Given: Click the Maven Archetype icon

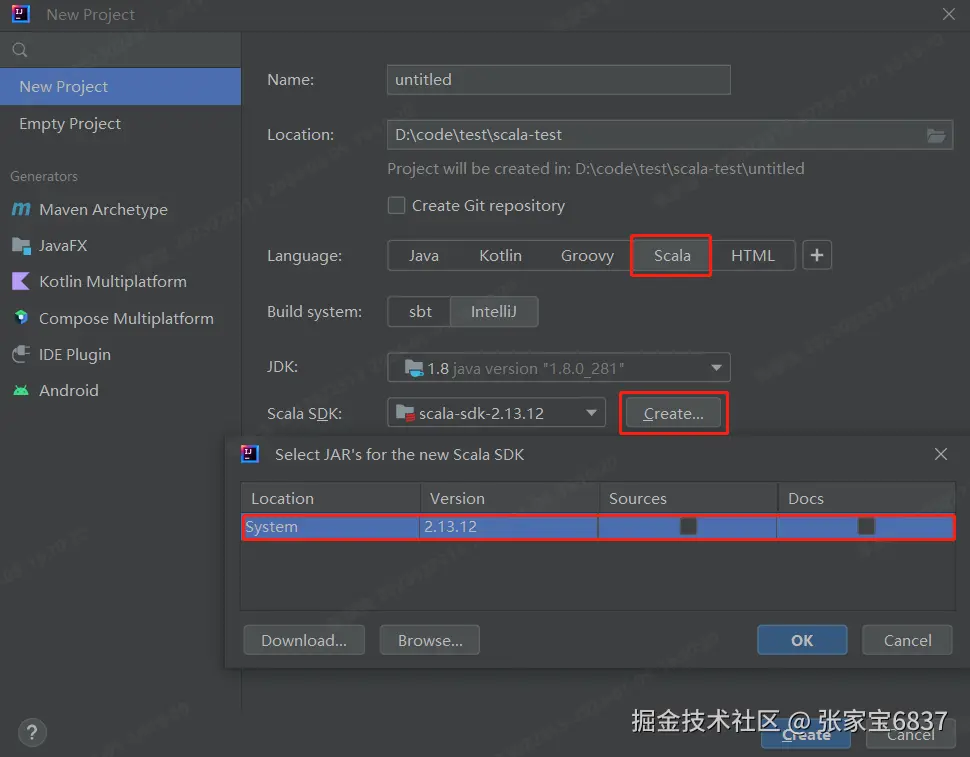Looking at the screenshot, I should 21,209.
